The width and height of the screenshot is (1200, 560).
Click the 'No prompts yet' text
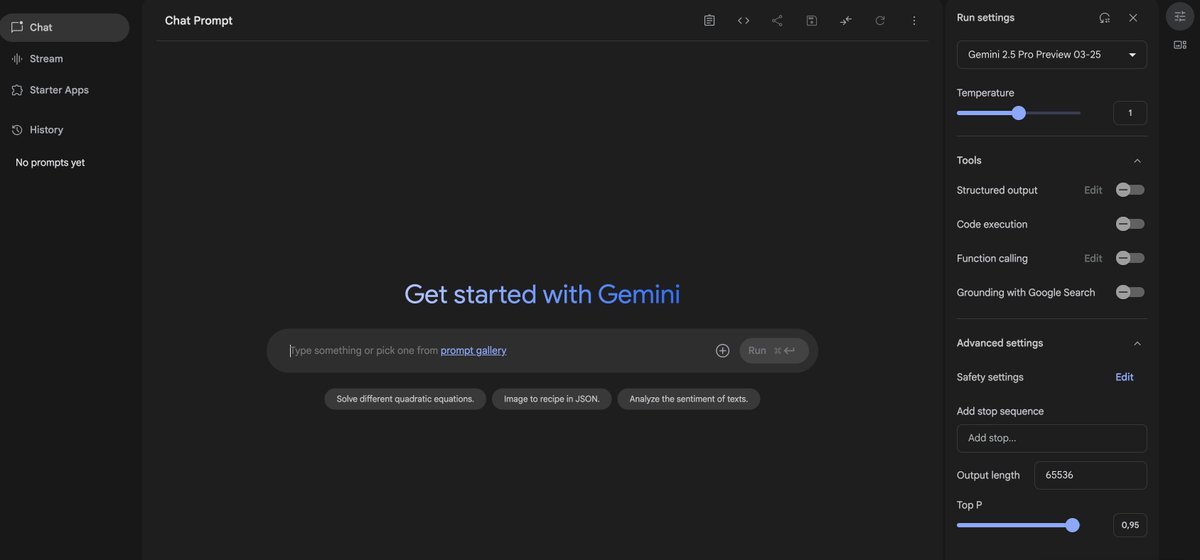(x=50, y=162)
